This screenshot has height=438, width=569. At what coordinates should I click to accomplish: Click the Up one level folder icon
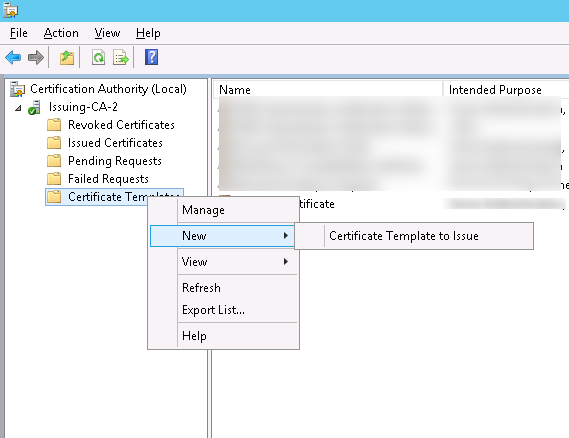pos(67,57)
